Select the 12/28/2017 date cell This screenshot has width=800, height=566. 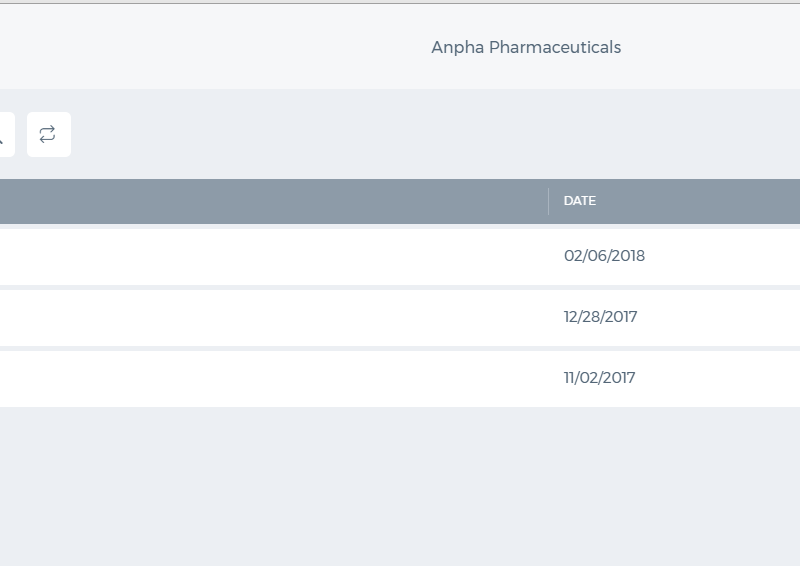(600, 317)
